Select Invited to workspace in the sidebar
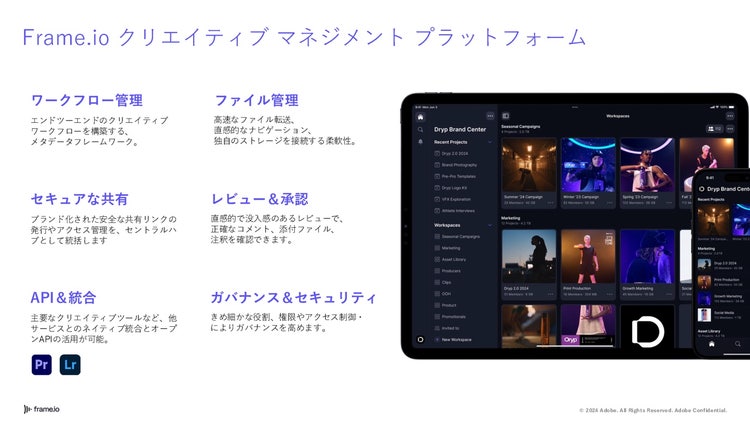The width and height of the screenshot is (750, 422). [447, 328]
